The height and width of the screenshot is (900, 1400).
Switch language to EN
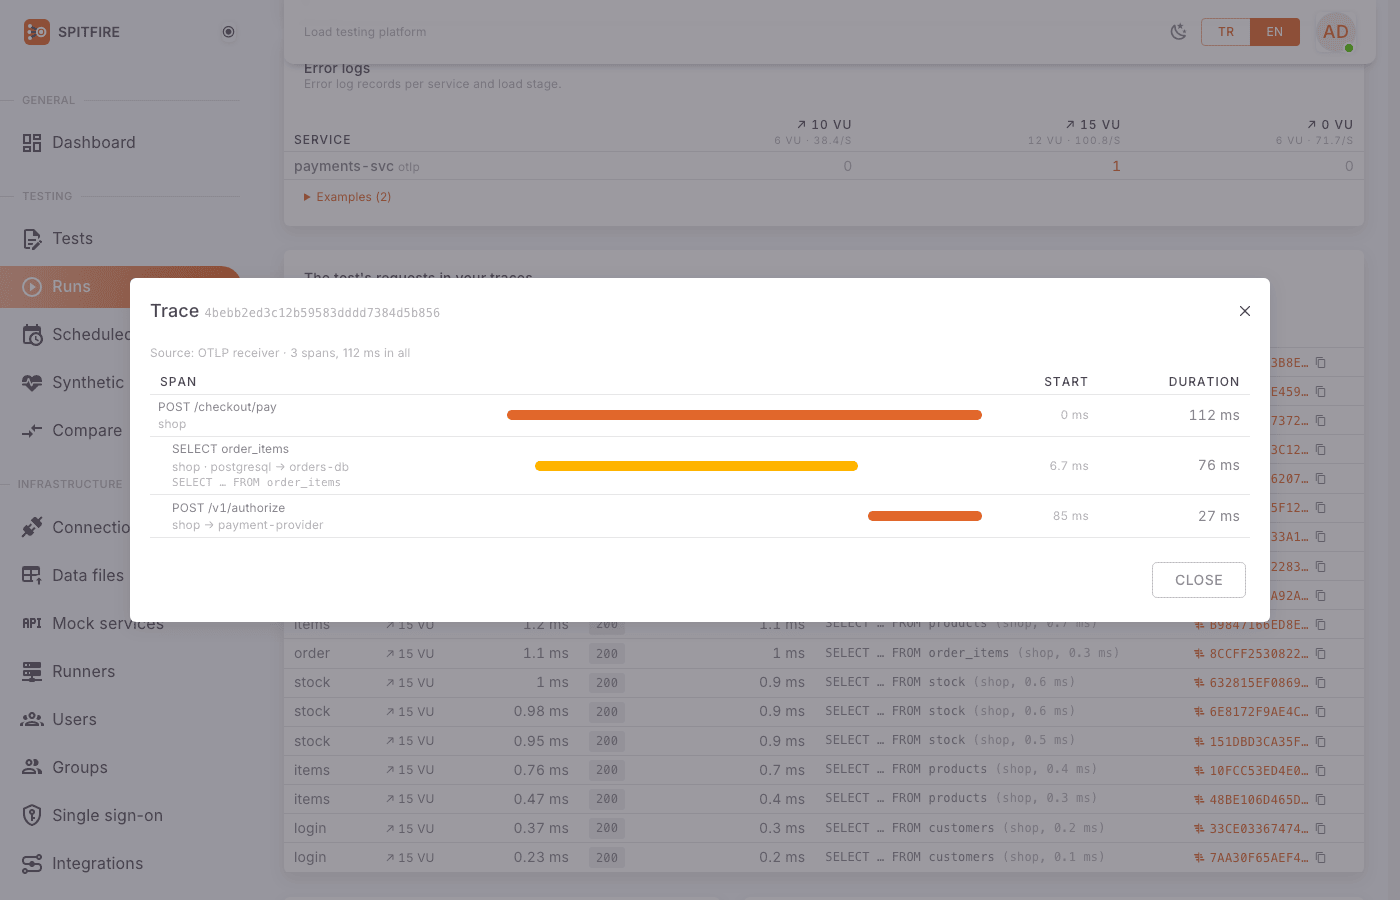1275,32
